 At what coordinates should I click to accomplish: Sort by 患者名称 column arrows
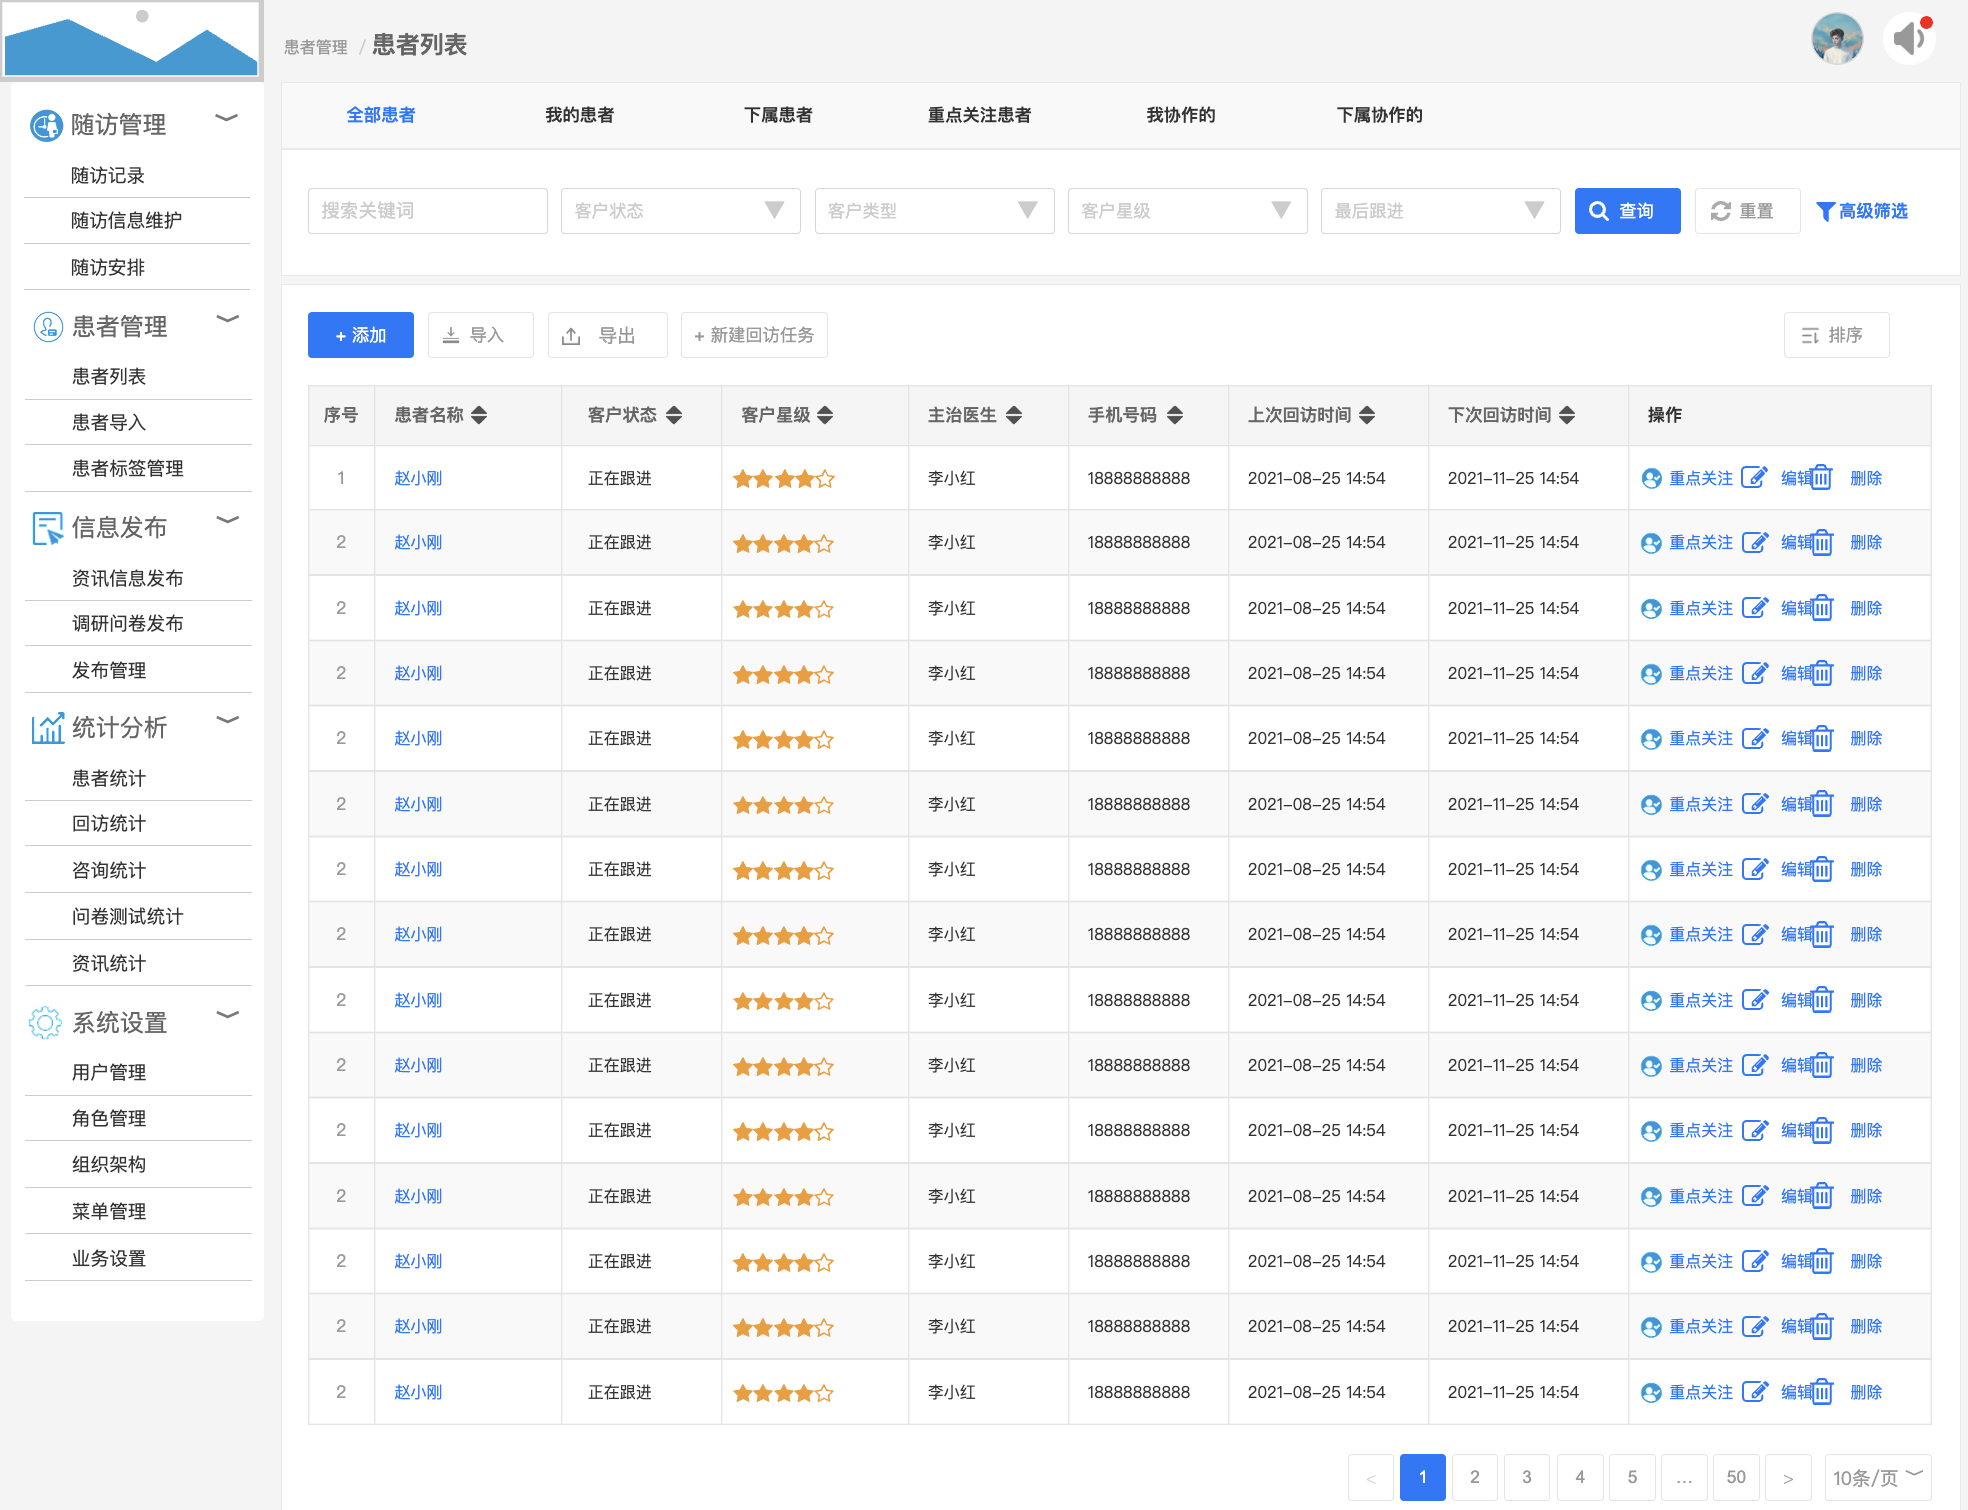[479, 415]
